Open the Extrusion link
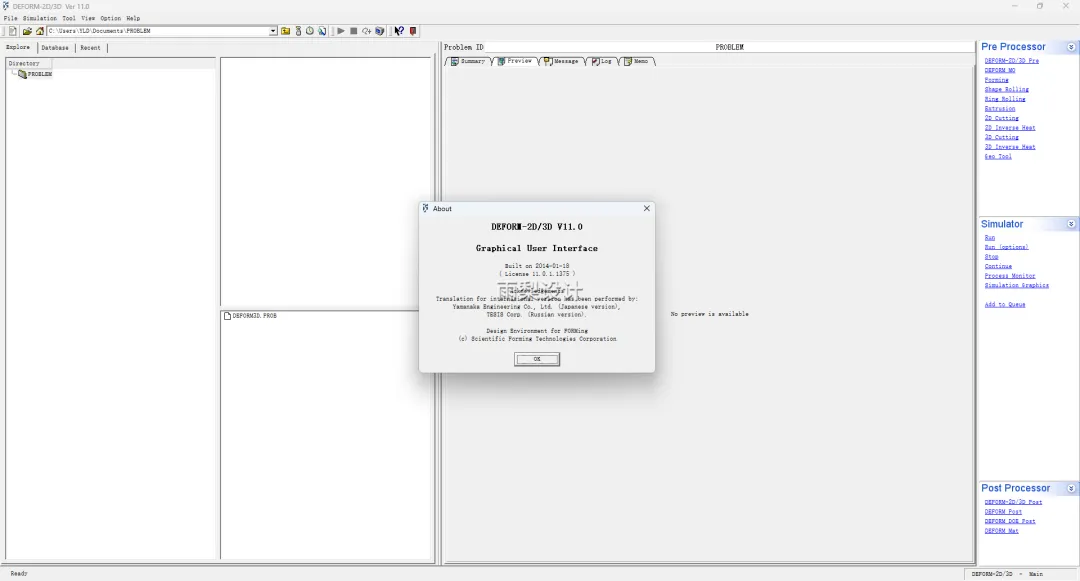The image size is (1080, 581). pos(999,109)
